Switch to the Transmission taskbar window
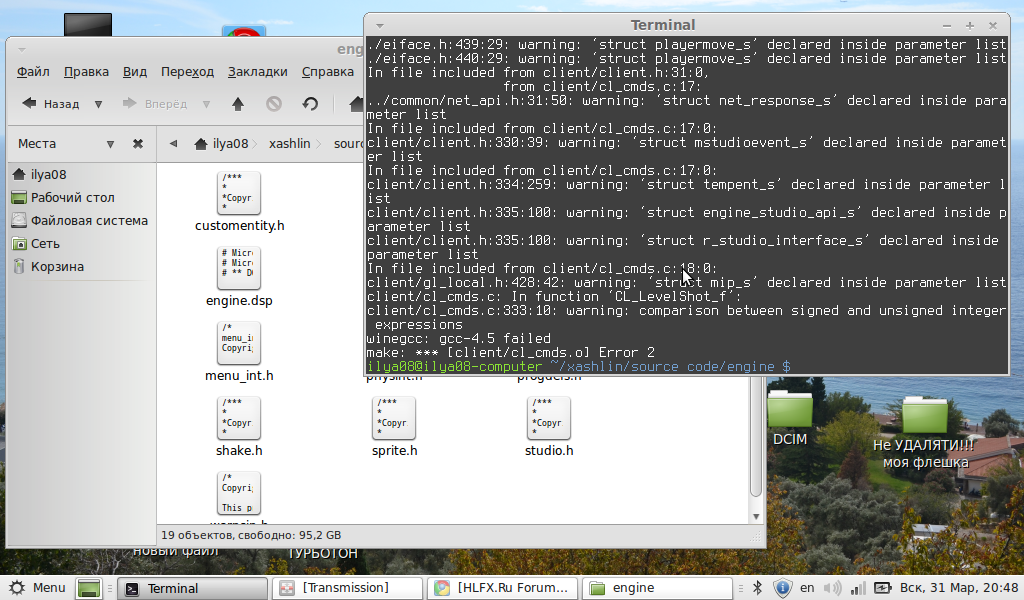This screenshot has width=1024, height=600. (346, 588)
